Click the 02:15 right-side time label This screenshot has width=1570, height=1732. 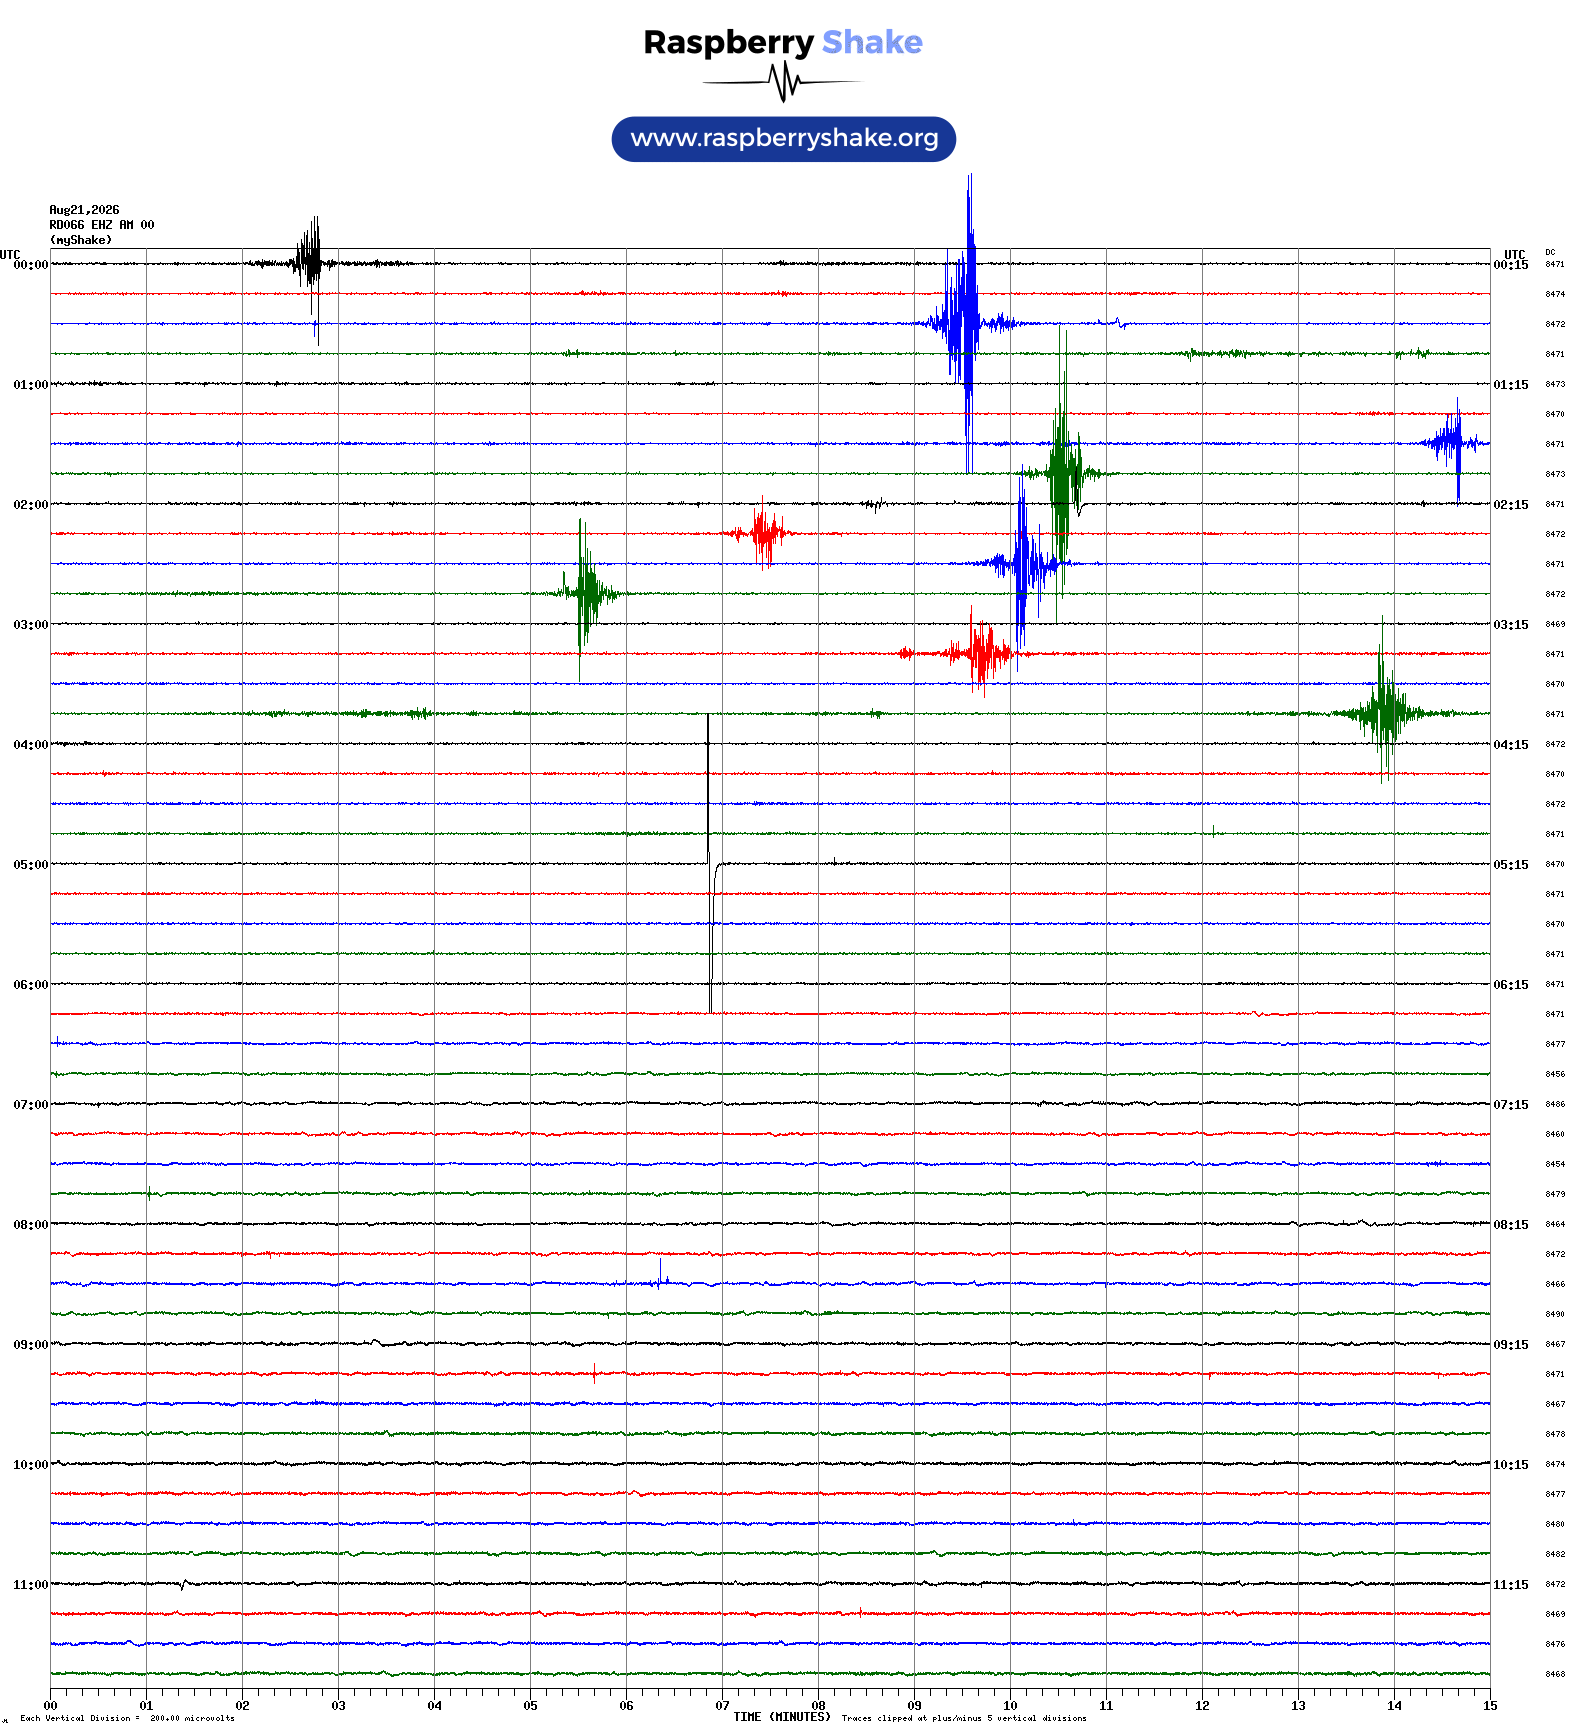pyautogui.click(x=1510, y=504)
